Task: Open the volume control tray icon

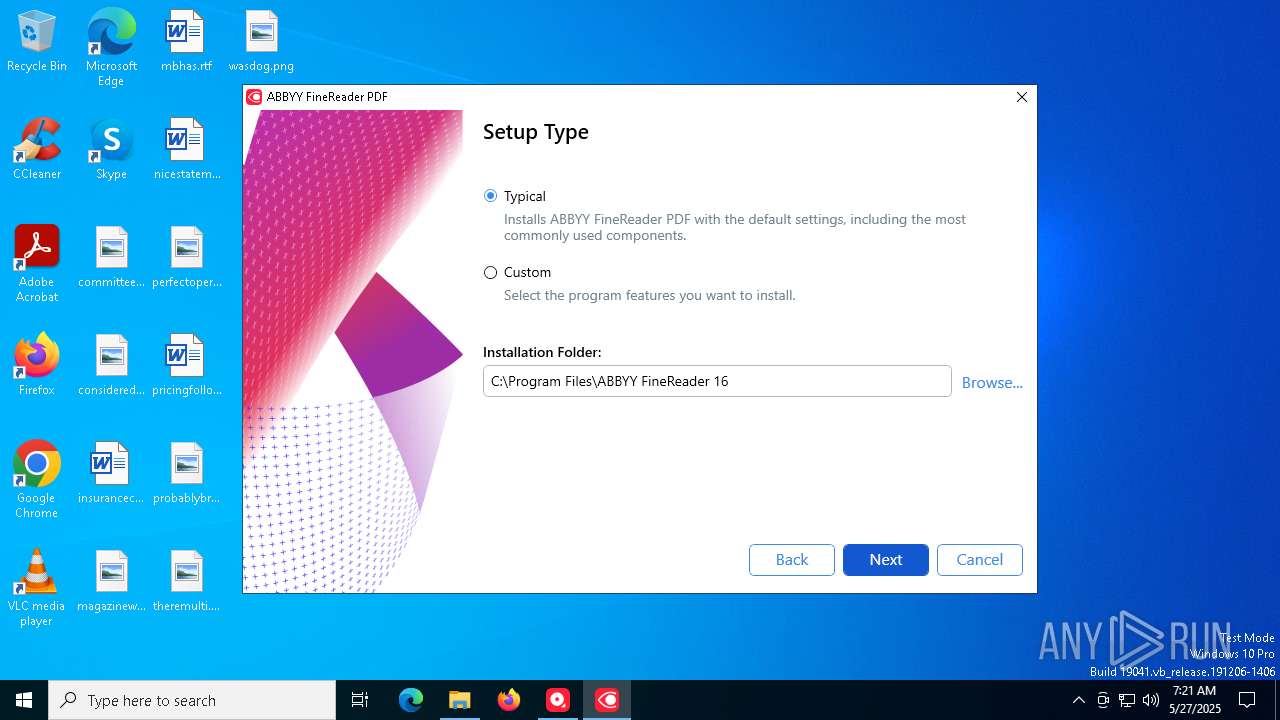Action: coord(1151,700)
